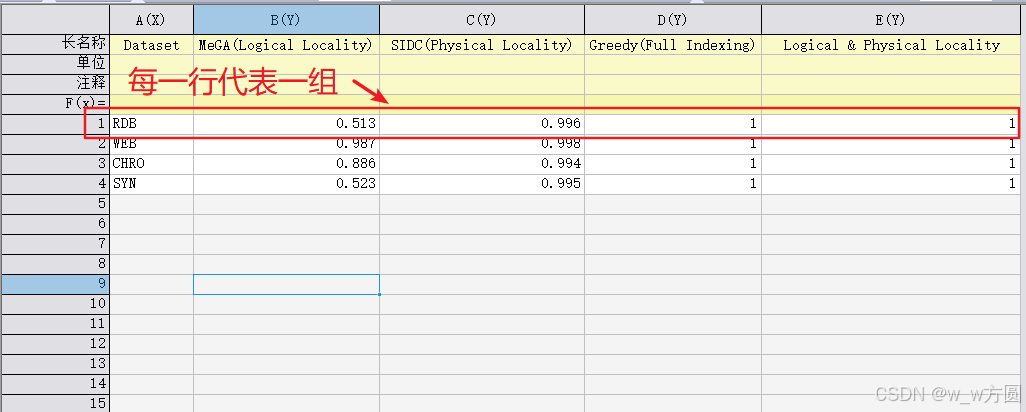Select row header 5
This screenshot has width=1026, height=412.
tap(55, 203)
